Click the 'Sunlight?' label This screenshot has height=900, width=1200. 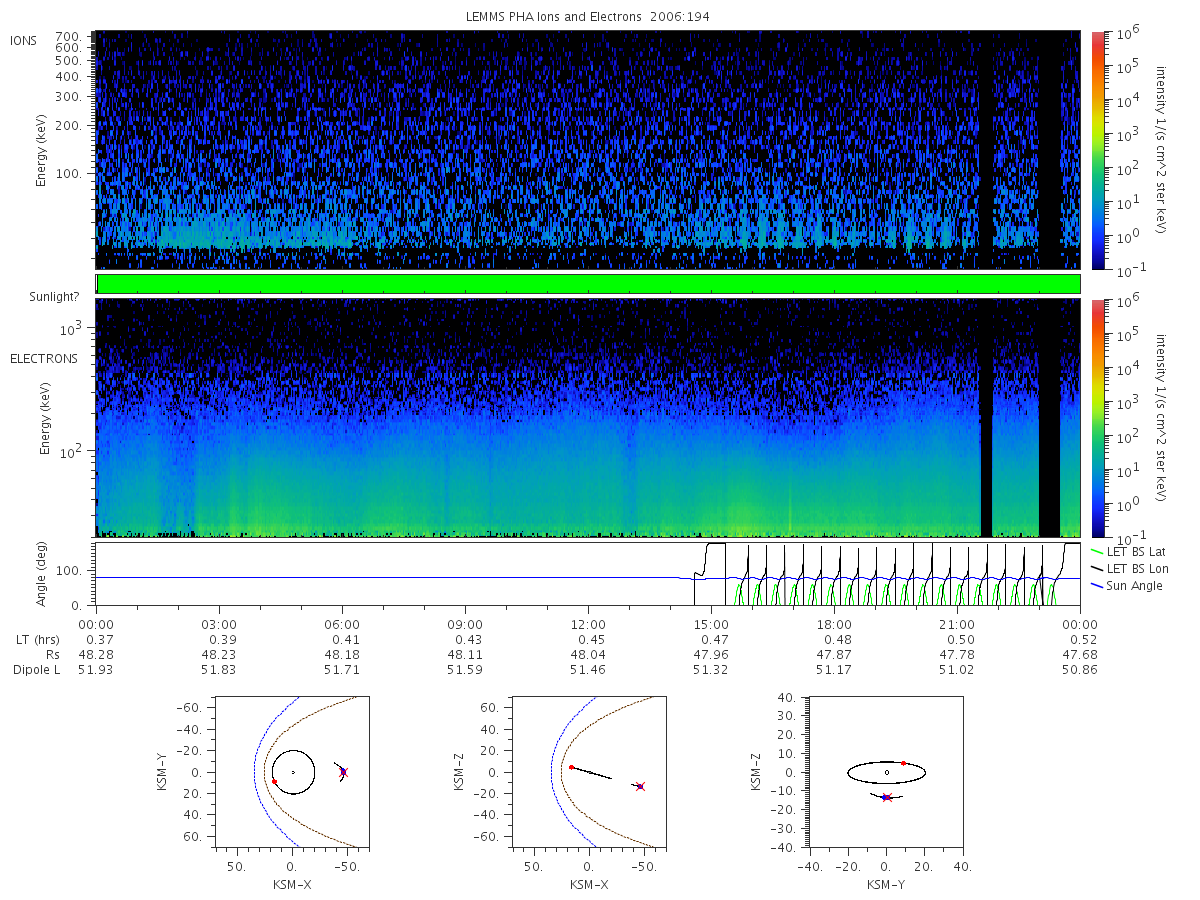tap(56, 297)
